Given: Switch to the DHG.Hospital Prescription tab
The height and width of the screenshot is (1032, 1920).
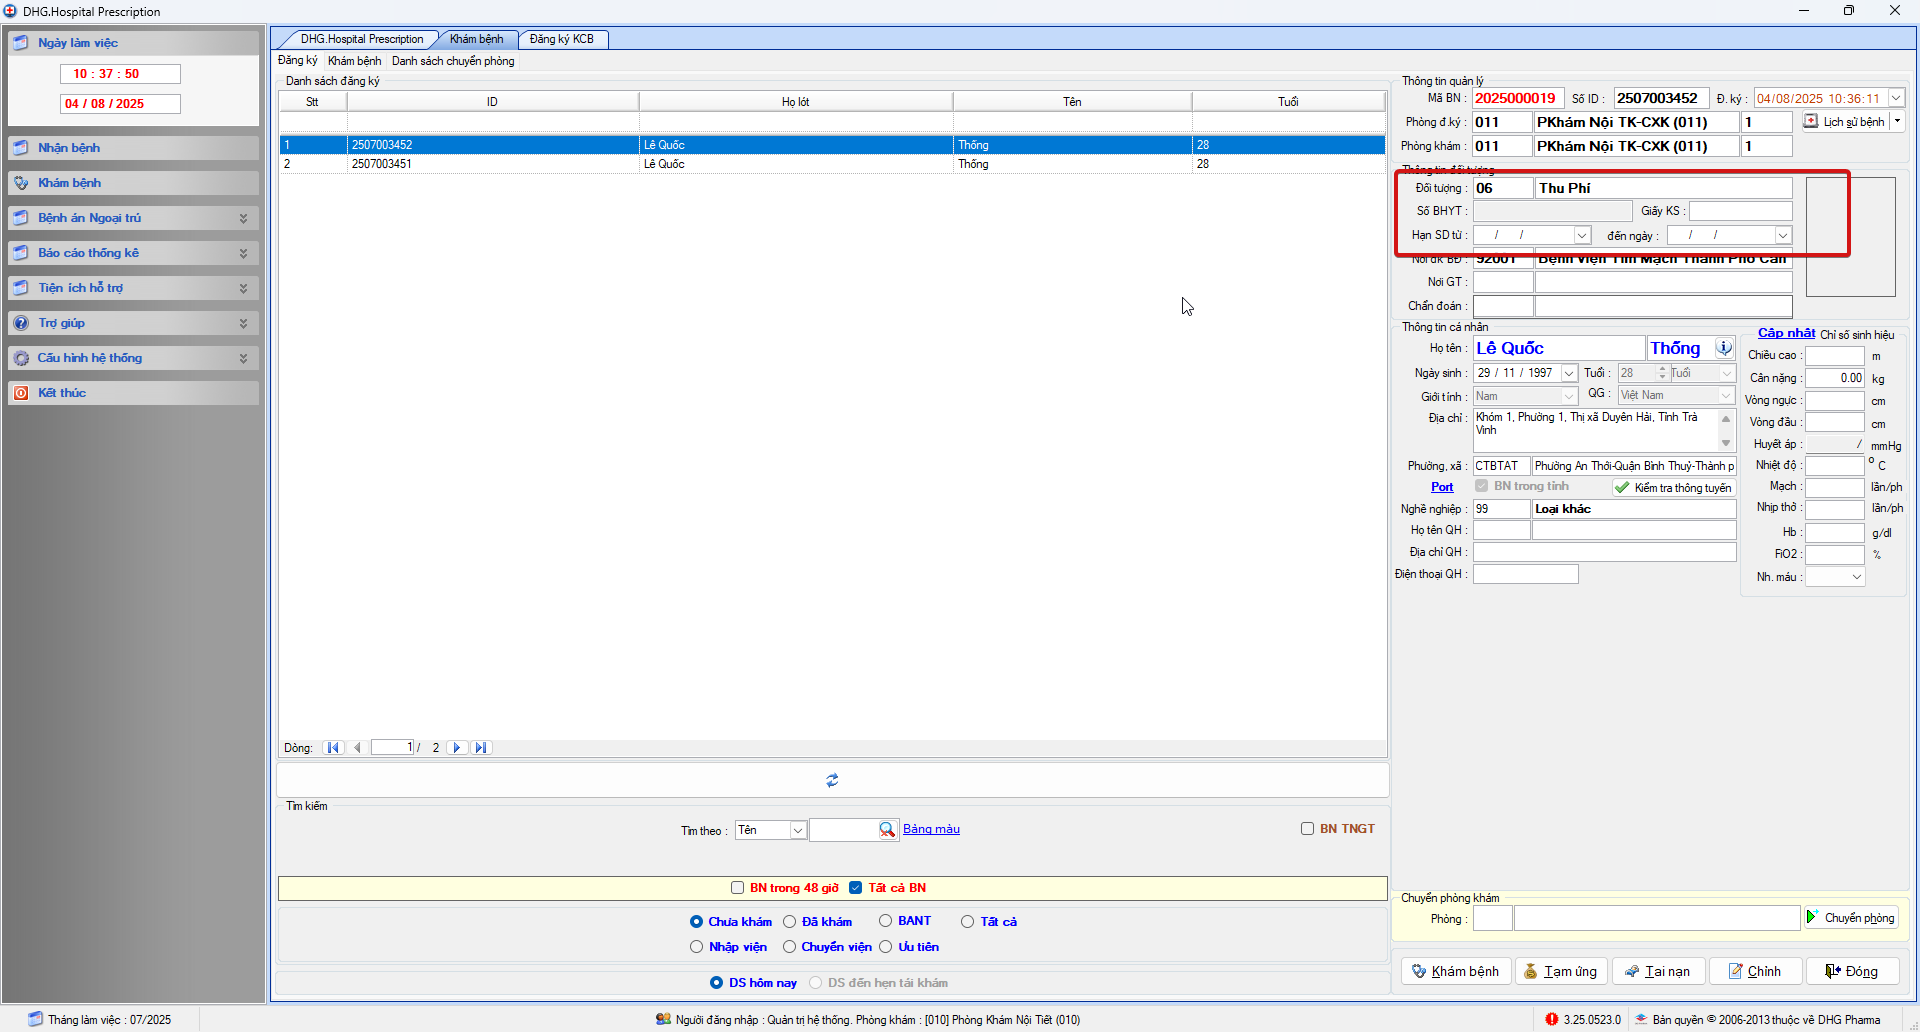Looking at the screenshot, I should [x=362, y=39].
